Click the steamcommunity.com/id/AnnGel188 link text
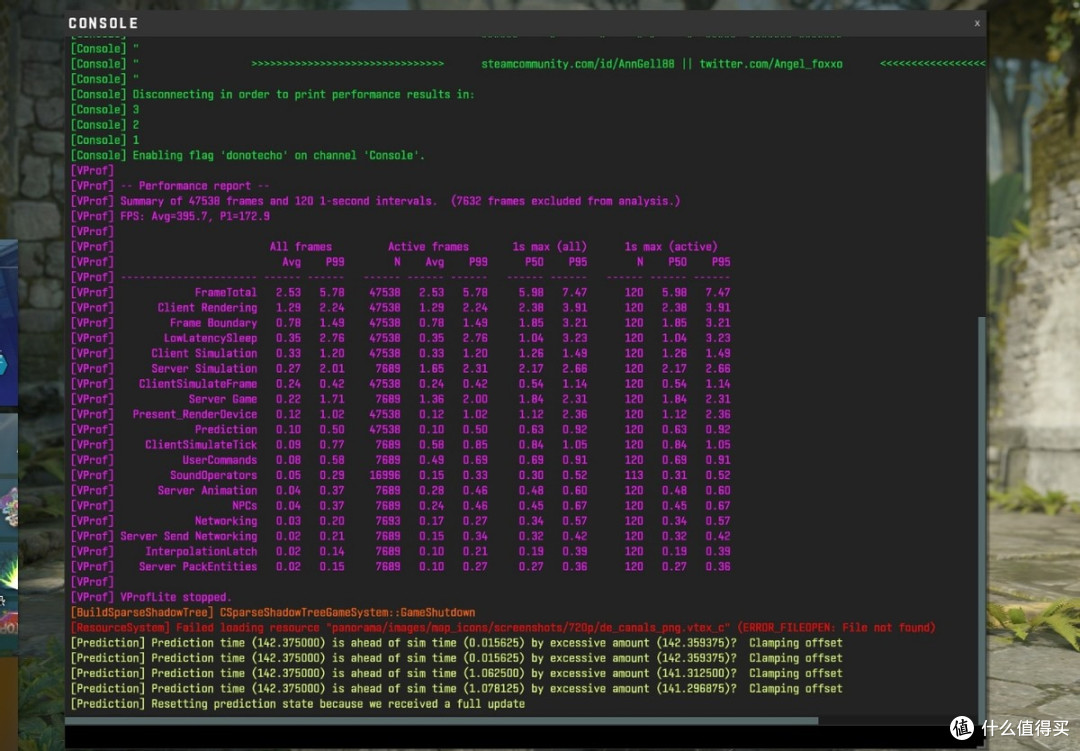The image size is (1080, 751). [x=578, y=64]
